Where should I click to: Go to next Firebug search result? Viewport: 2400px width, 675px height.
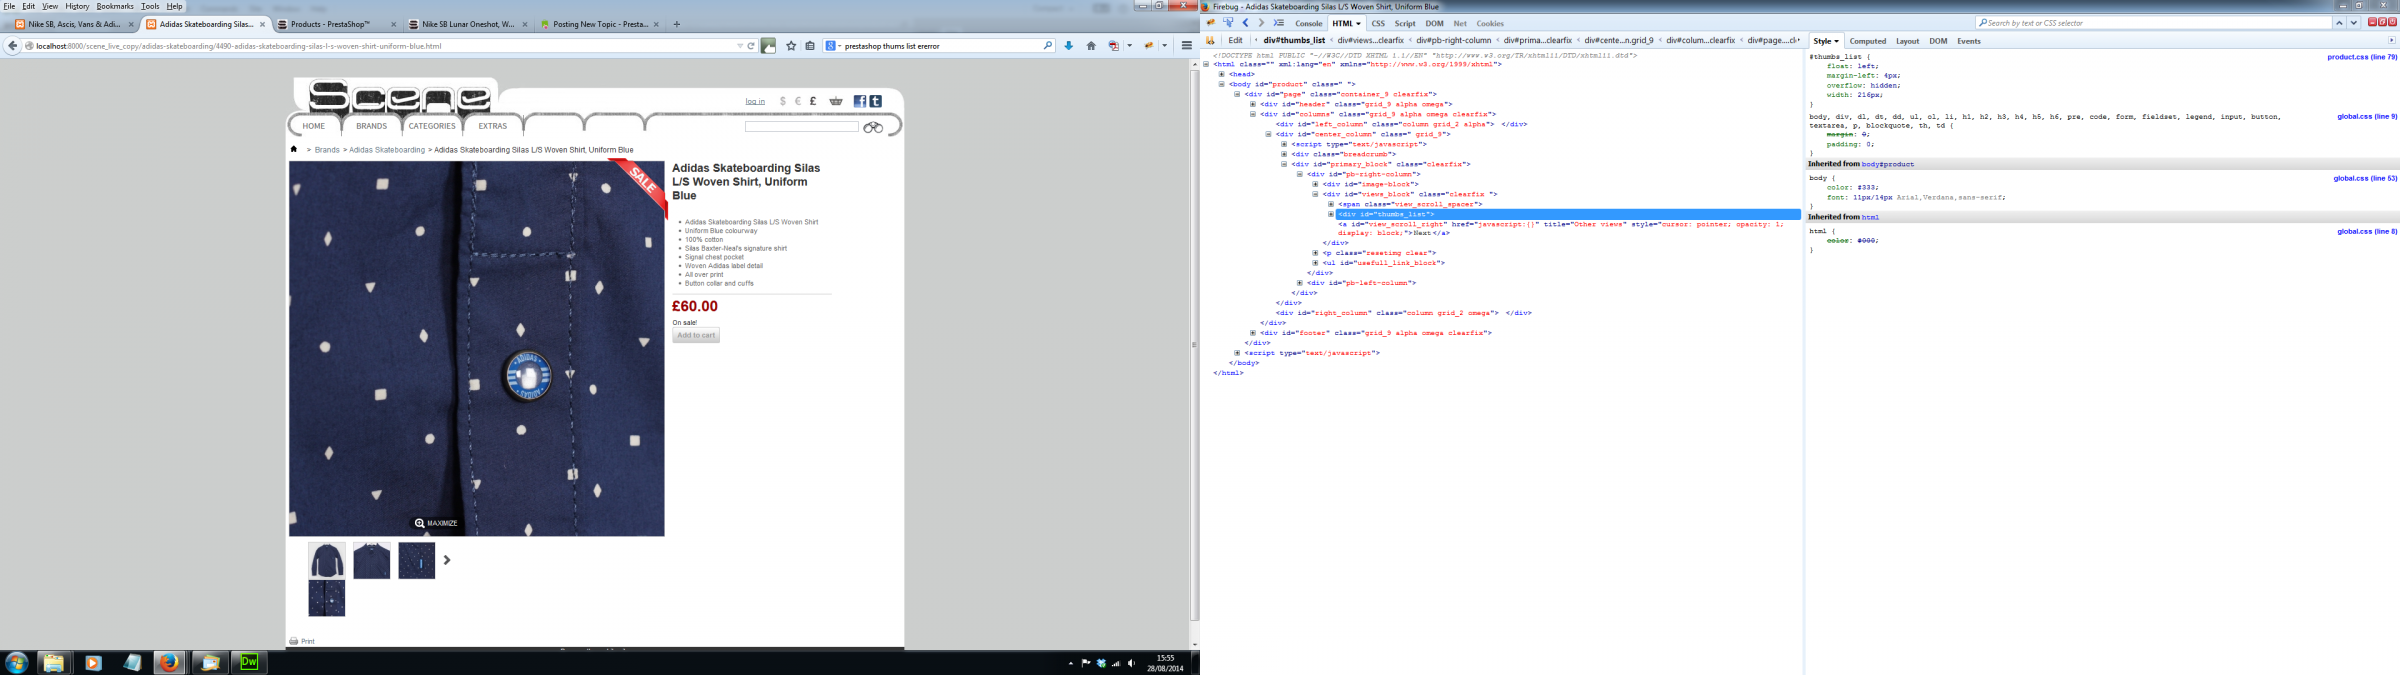(2353, 23)
